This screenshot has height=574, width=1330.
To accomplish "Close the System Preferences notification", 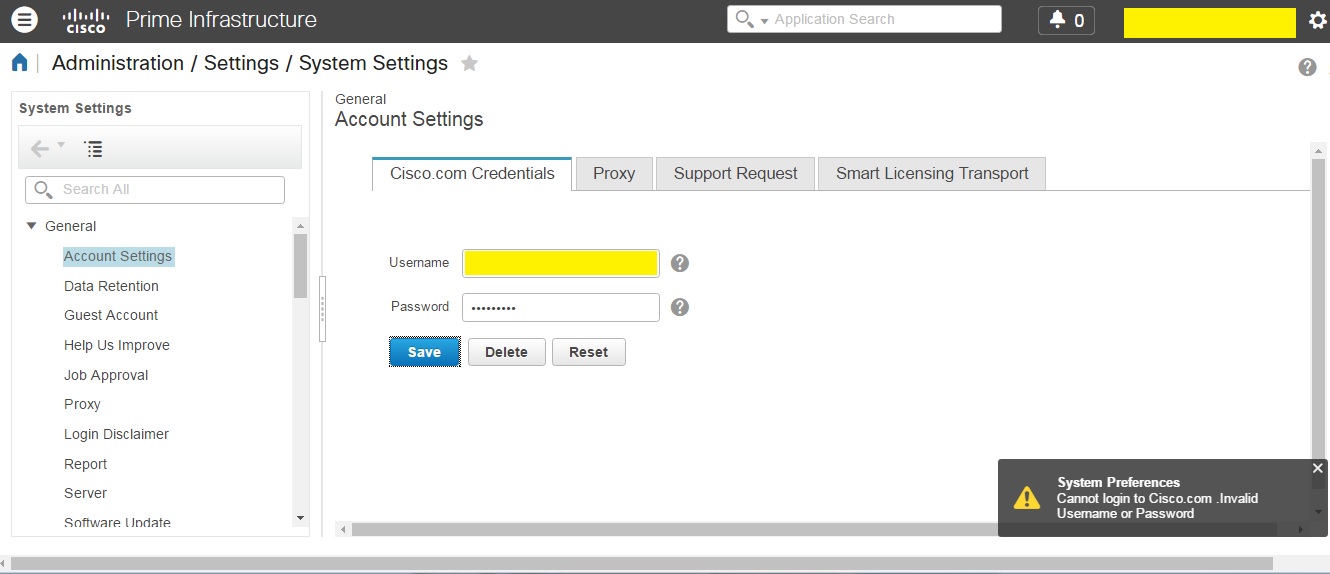I will point(1317,468).
